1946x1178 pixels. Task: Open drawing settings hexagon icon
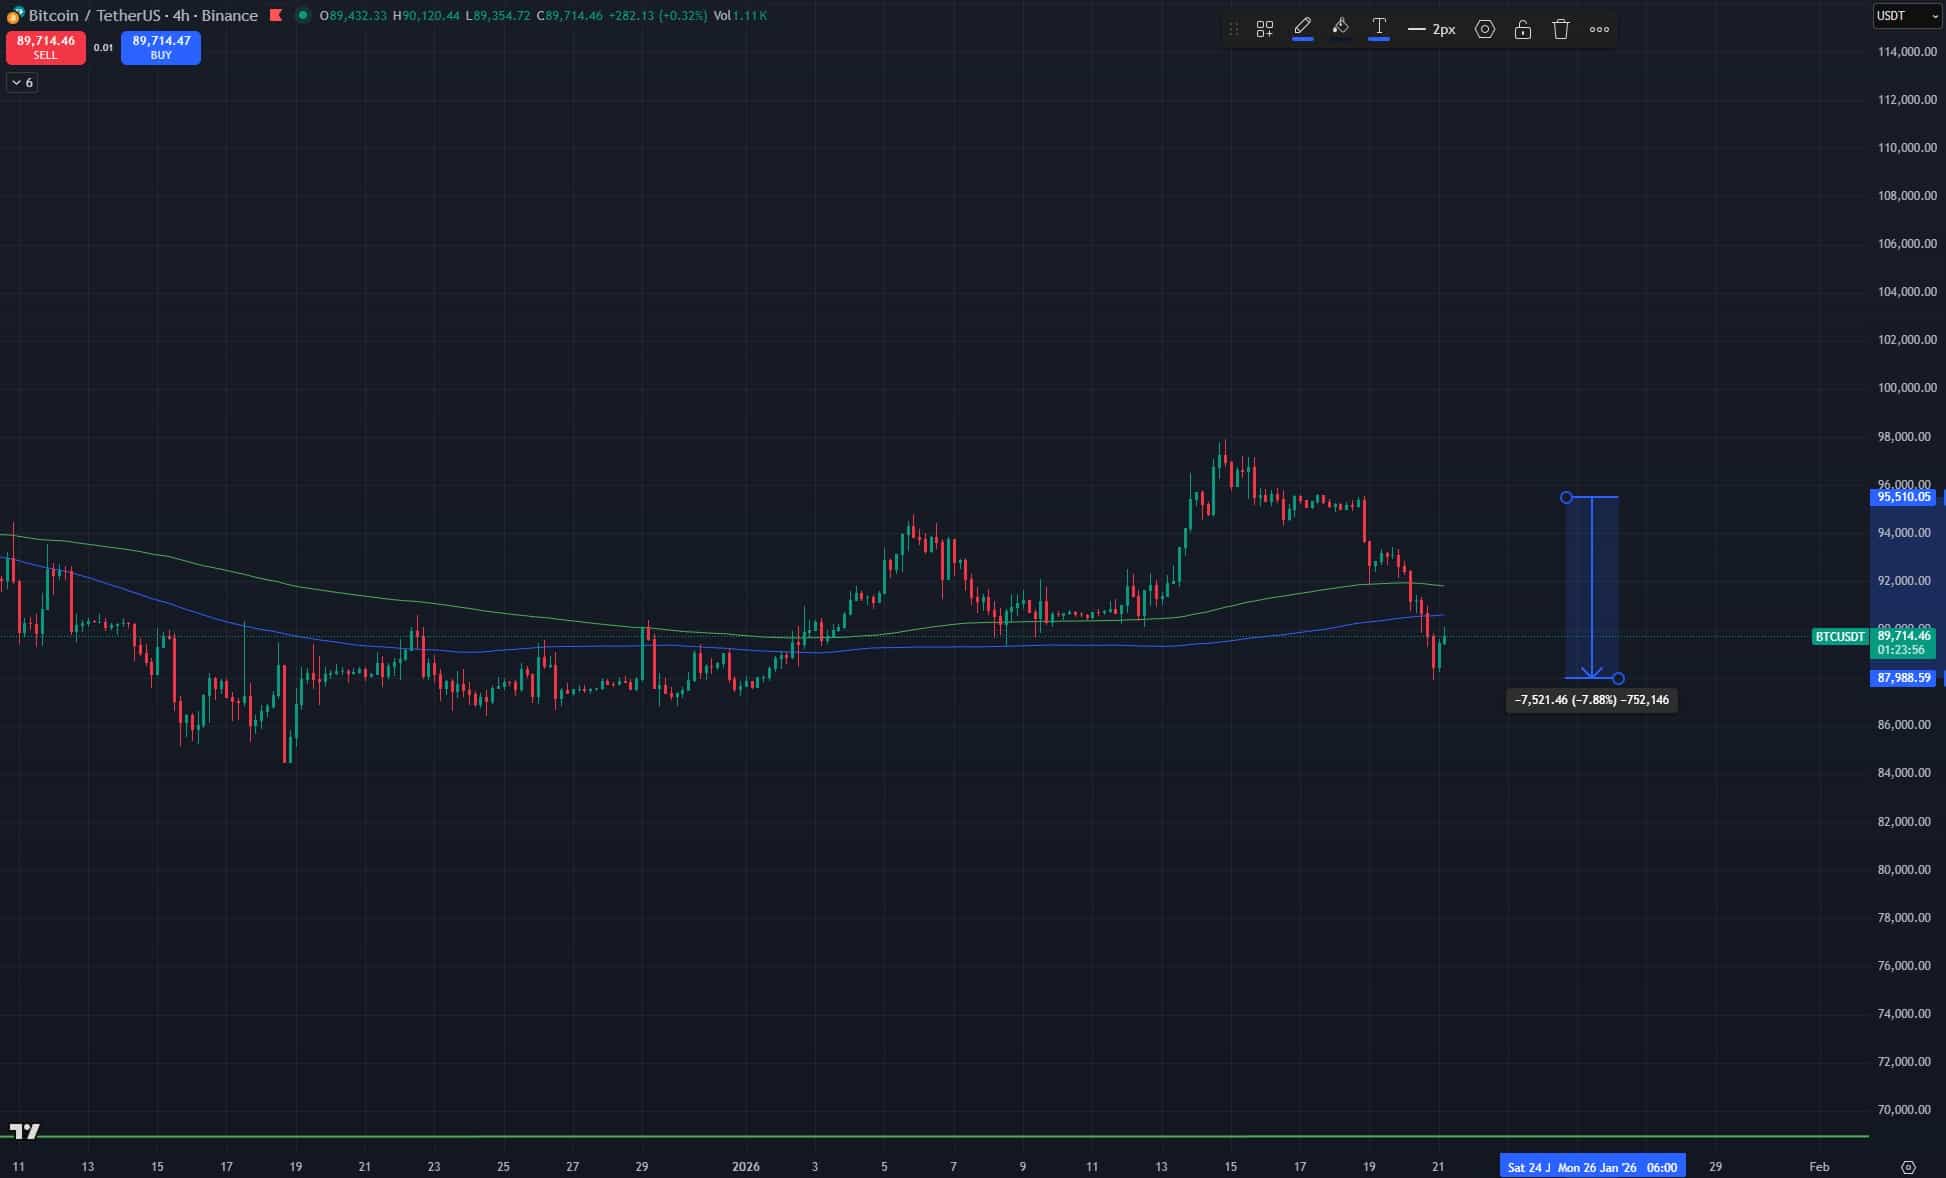[x=1485, y=29]
